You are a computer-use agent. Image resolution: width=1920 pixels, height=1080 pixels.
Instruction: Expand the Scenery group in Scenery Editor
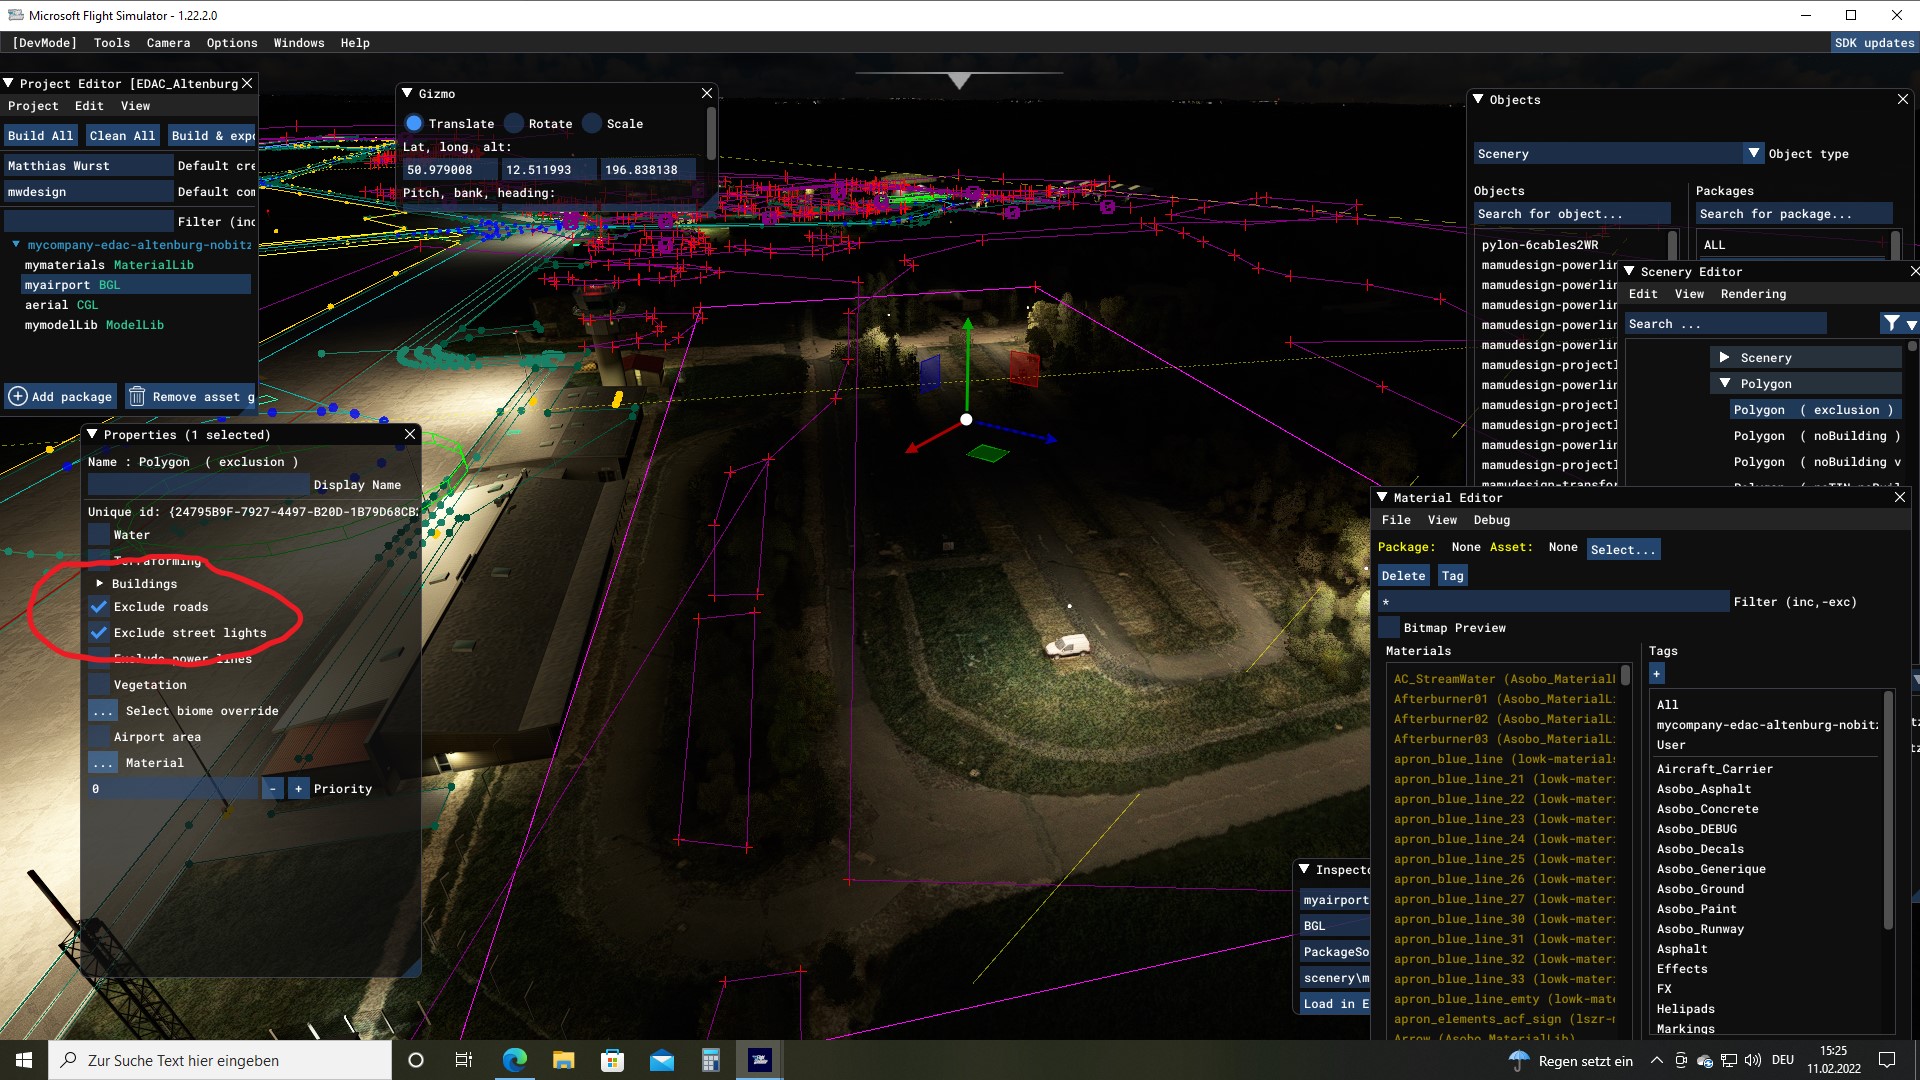[1725, 357]
